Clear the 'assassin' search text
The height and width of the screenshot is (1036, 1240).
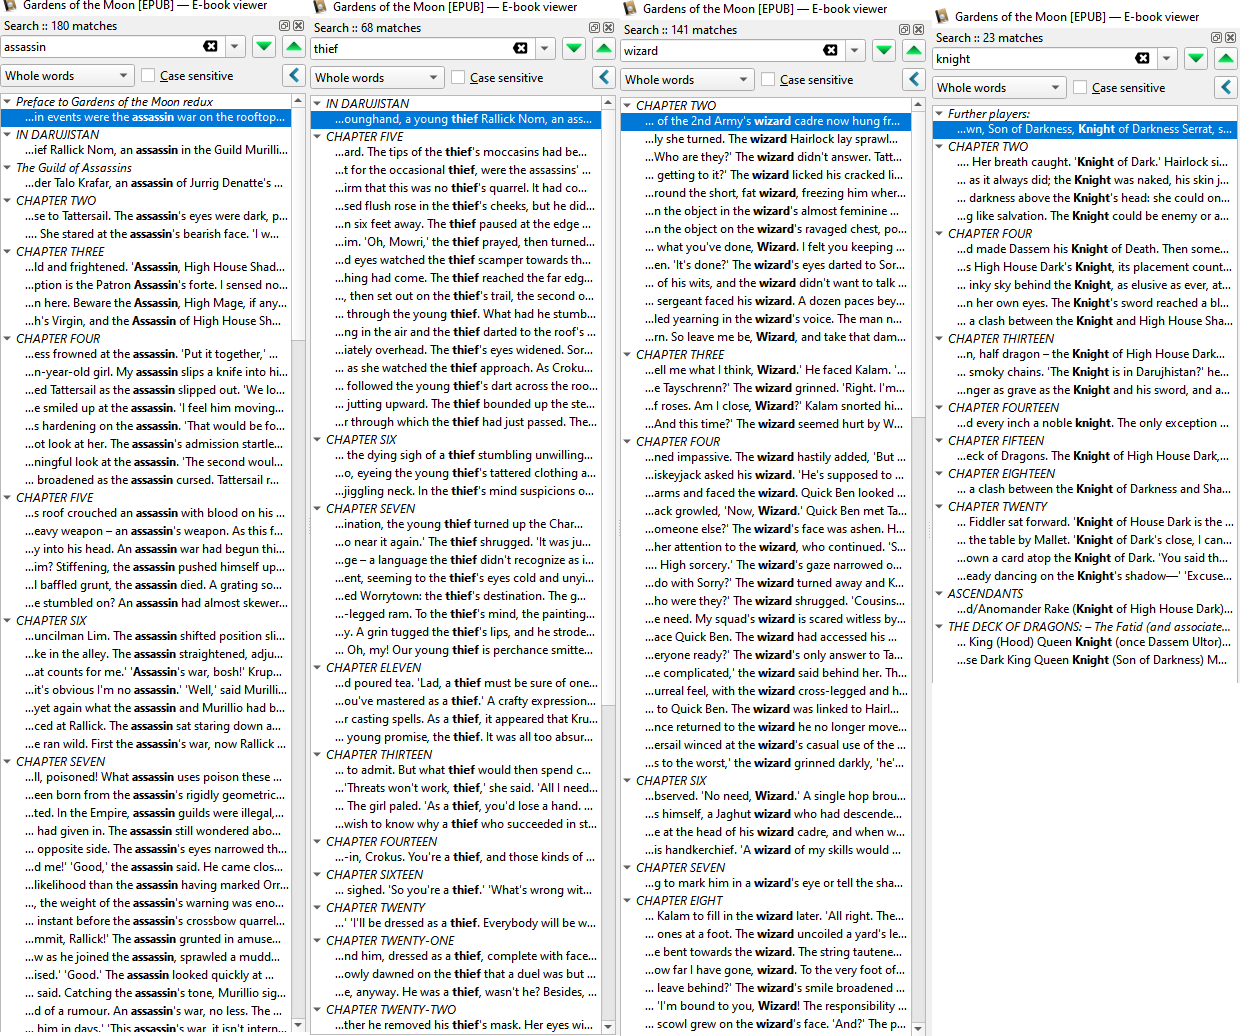[x=210, y=46]
